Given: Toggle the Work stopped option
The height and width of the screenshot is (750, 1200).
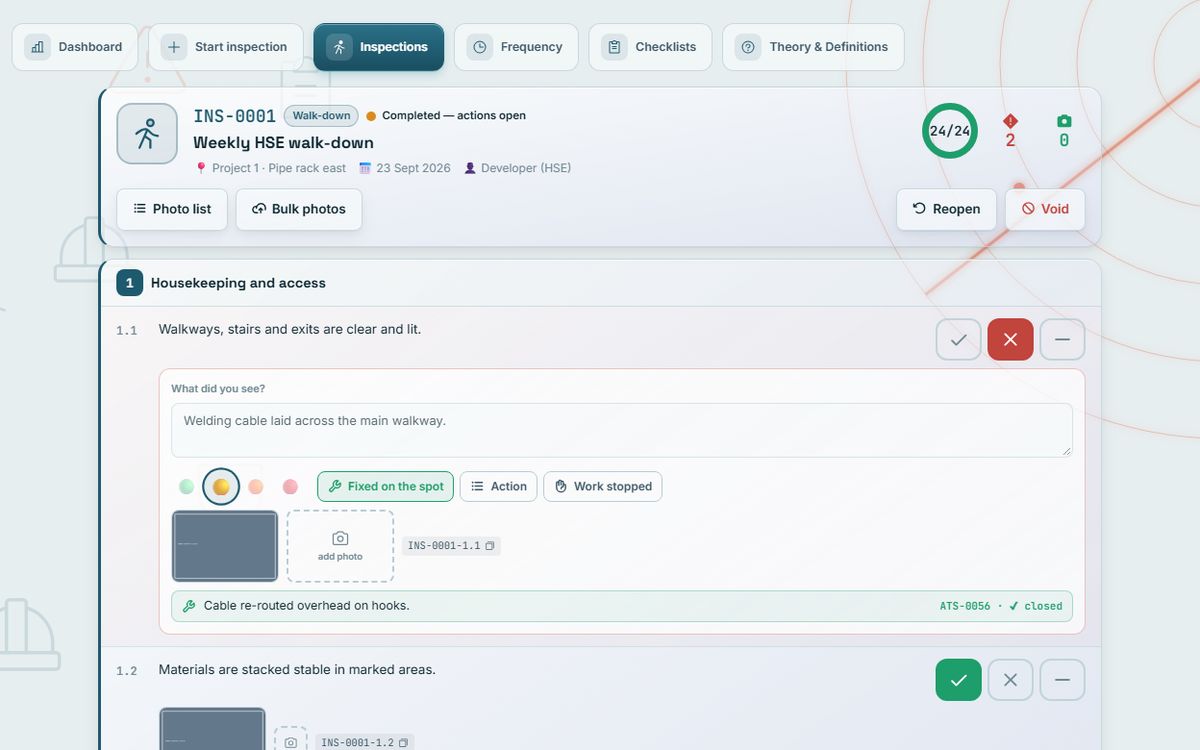Looking at the screenshot, I should pos(603,487).
